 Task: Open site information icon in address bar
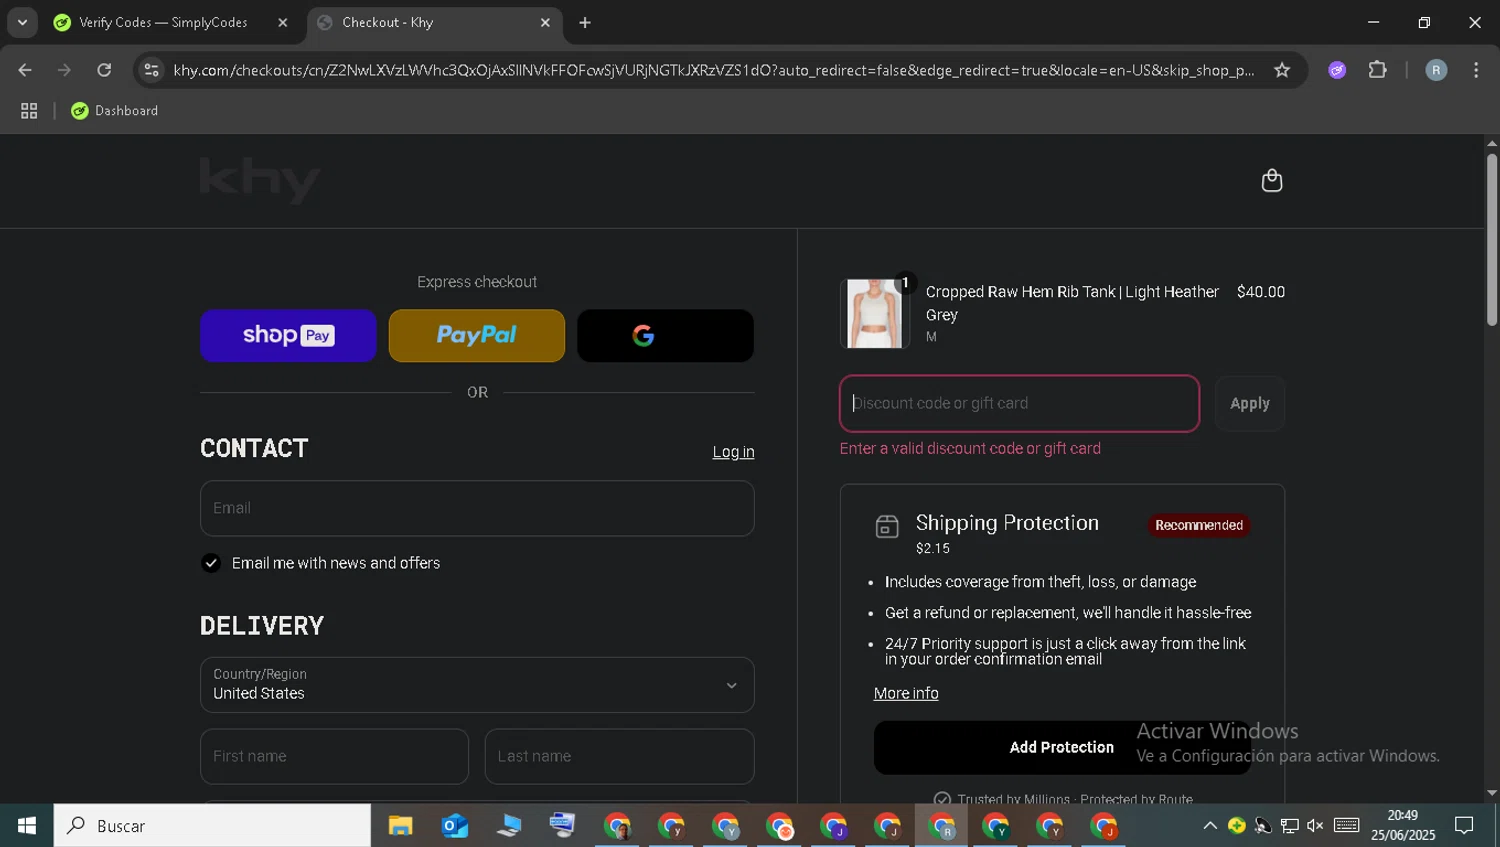pyautogui.click(x=151, y=70)
